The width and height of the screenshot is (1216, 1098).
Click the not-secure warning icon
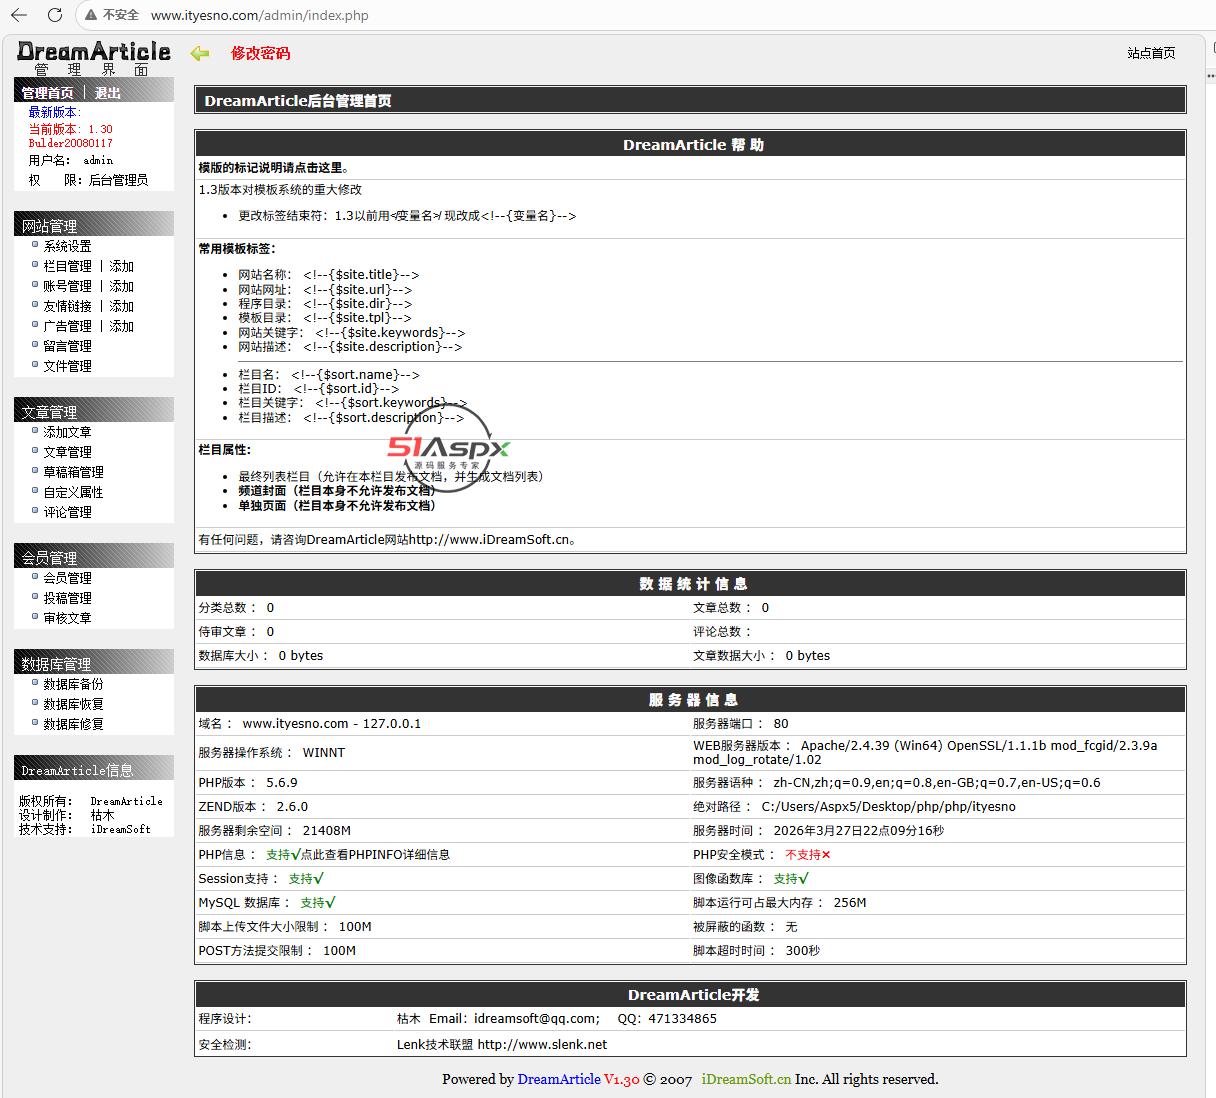point(91,15)
